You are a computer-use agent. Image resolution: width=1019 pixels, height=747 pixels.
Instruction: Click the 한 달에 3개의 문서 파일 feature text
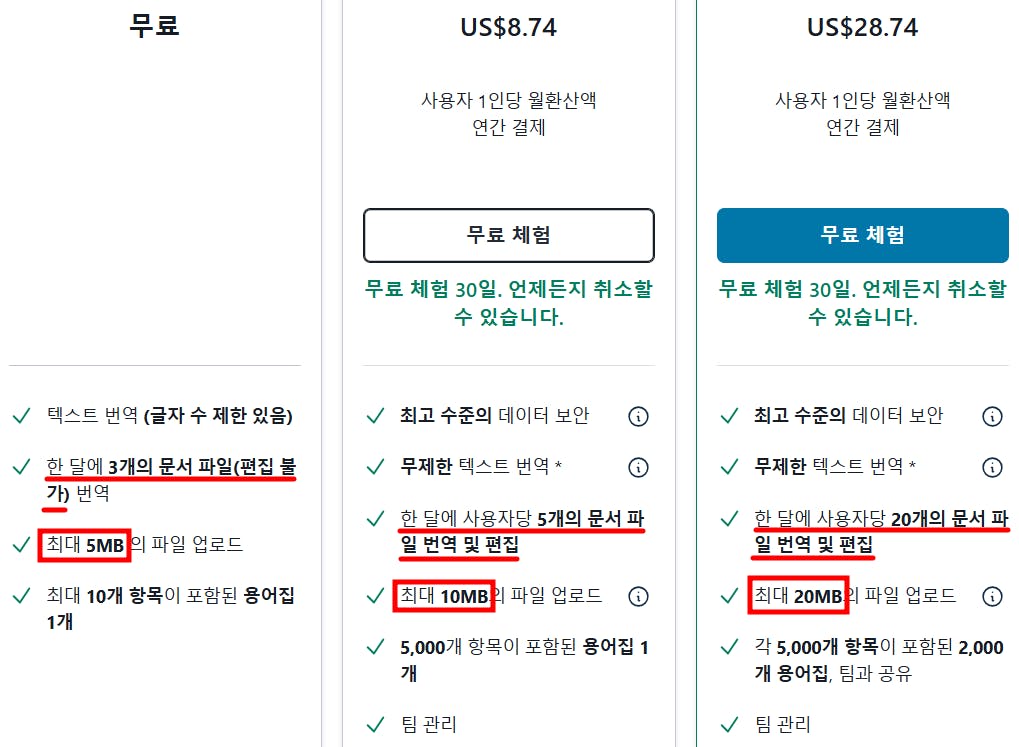[170, 480]
